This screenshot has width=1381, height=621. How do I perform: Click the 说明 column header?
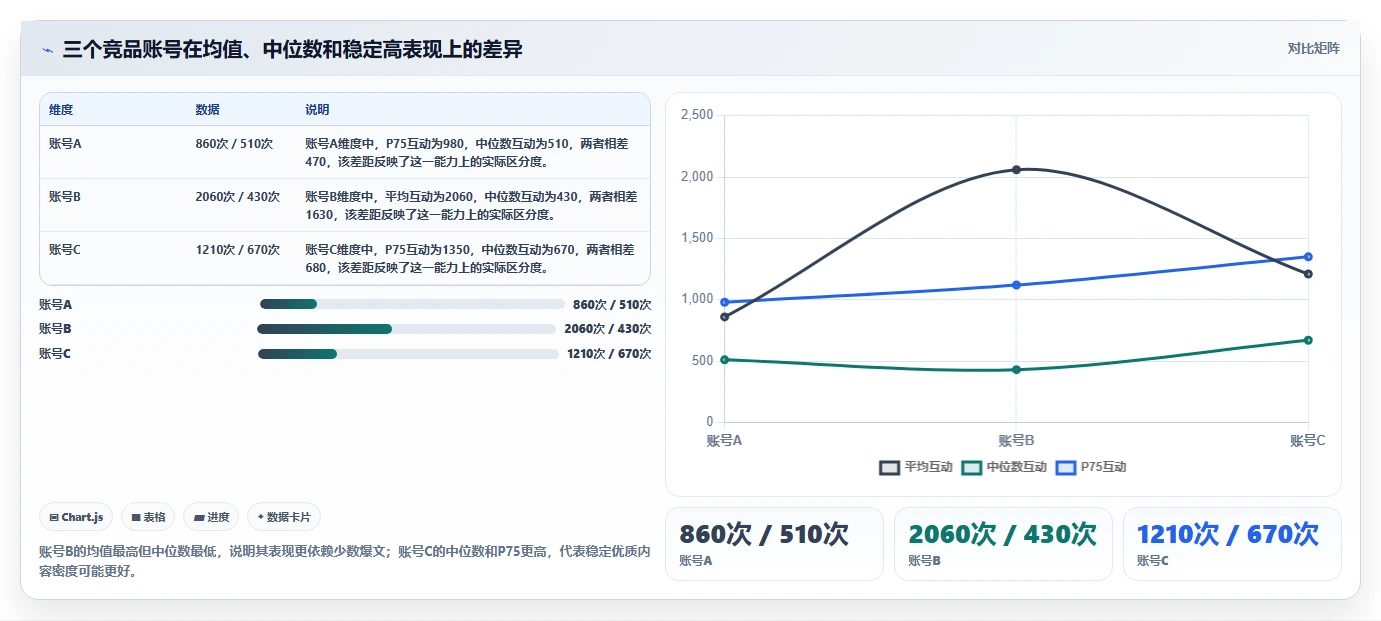pos(317,110)
